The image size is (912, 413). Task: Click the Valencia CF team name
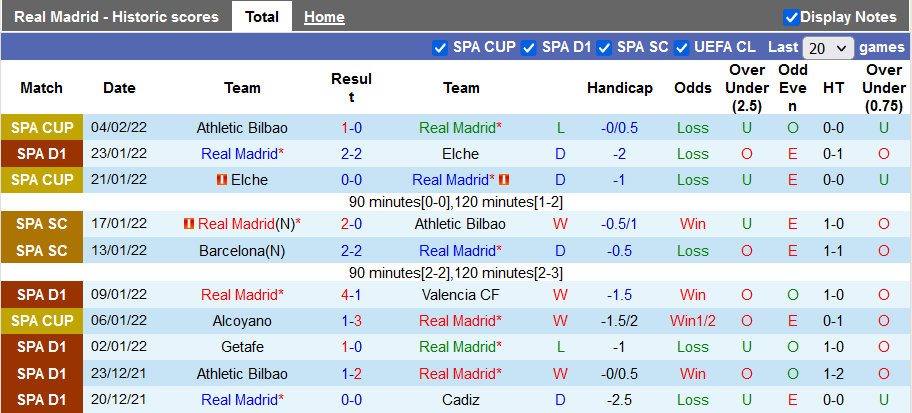point(460,295)
